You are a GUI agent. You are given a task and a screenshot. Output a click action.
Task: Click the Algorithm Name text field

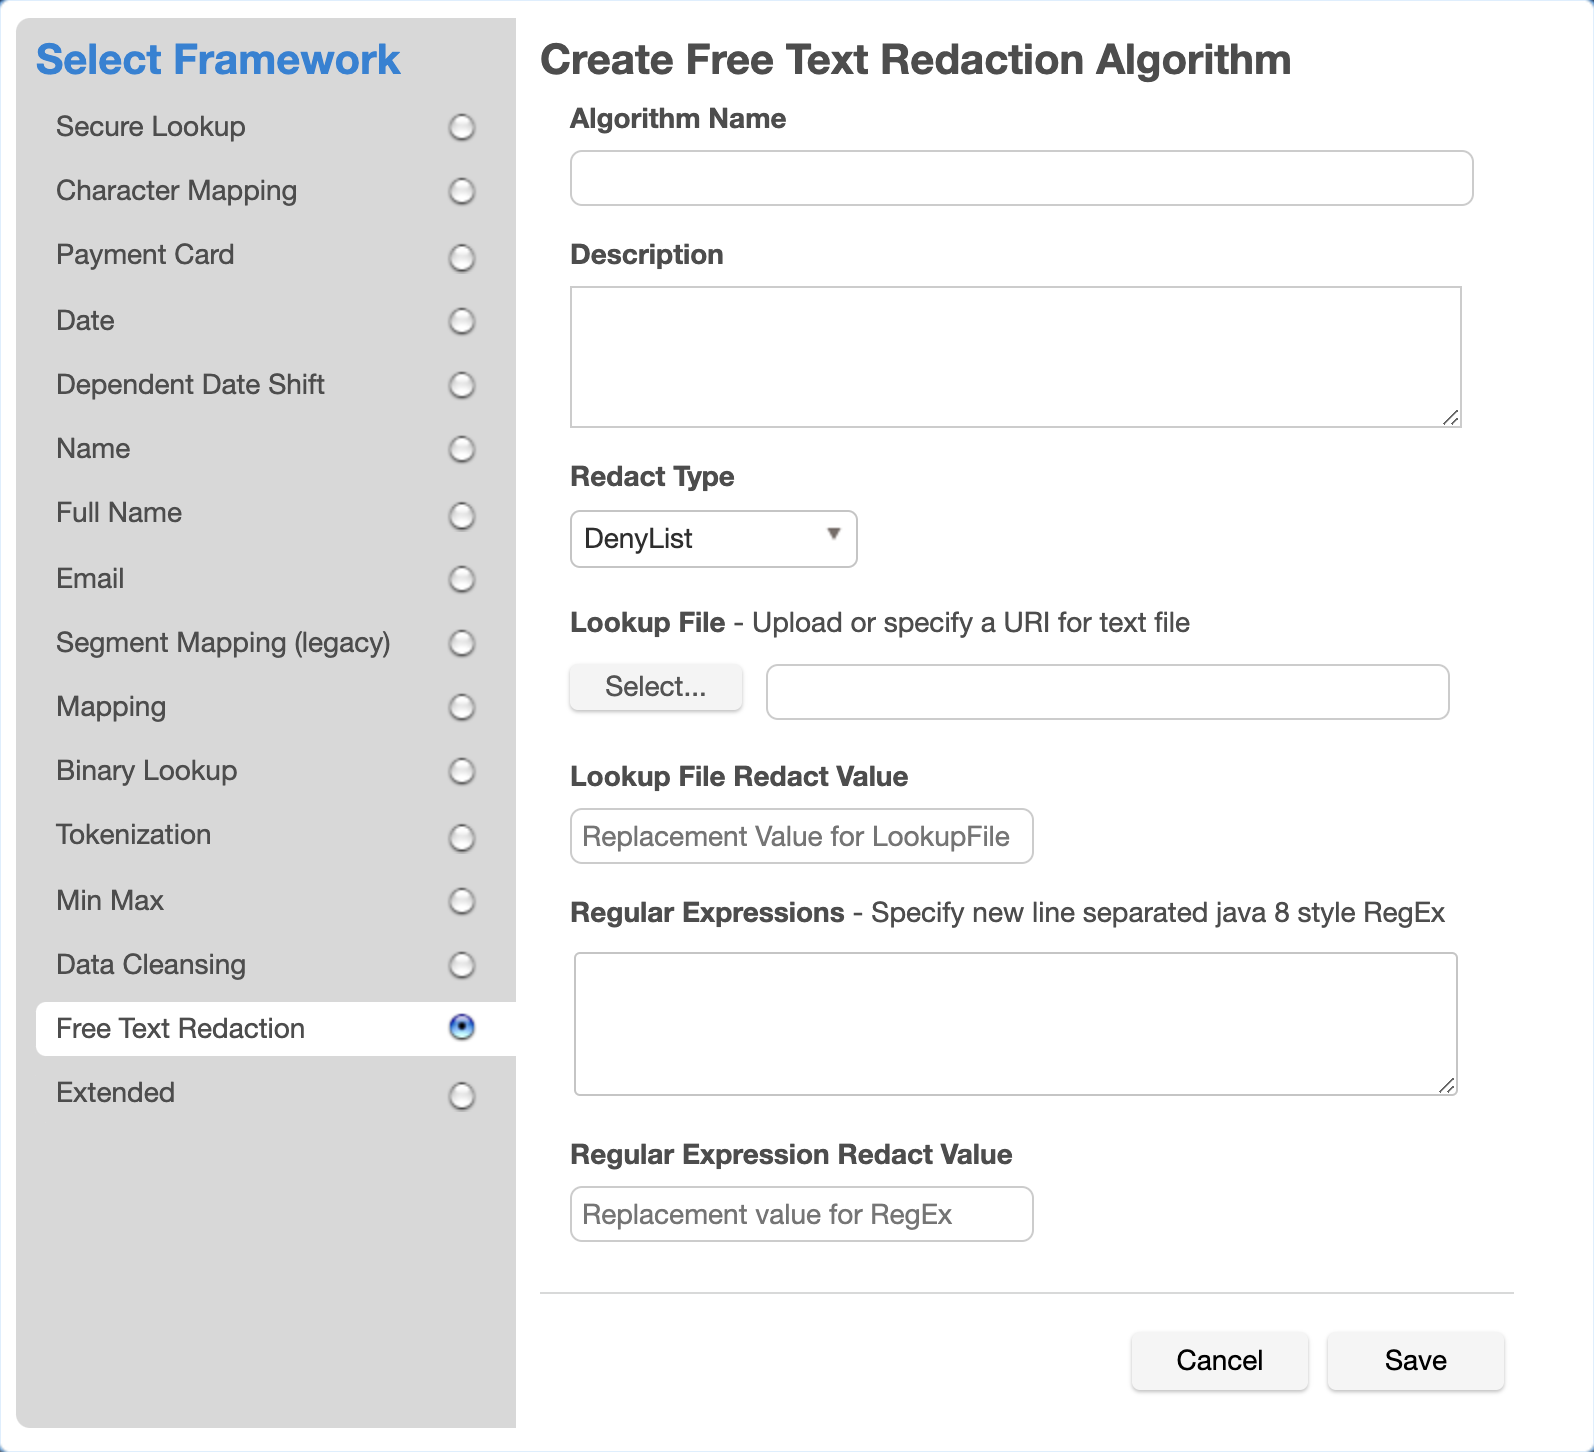coord(1021,178)
